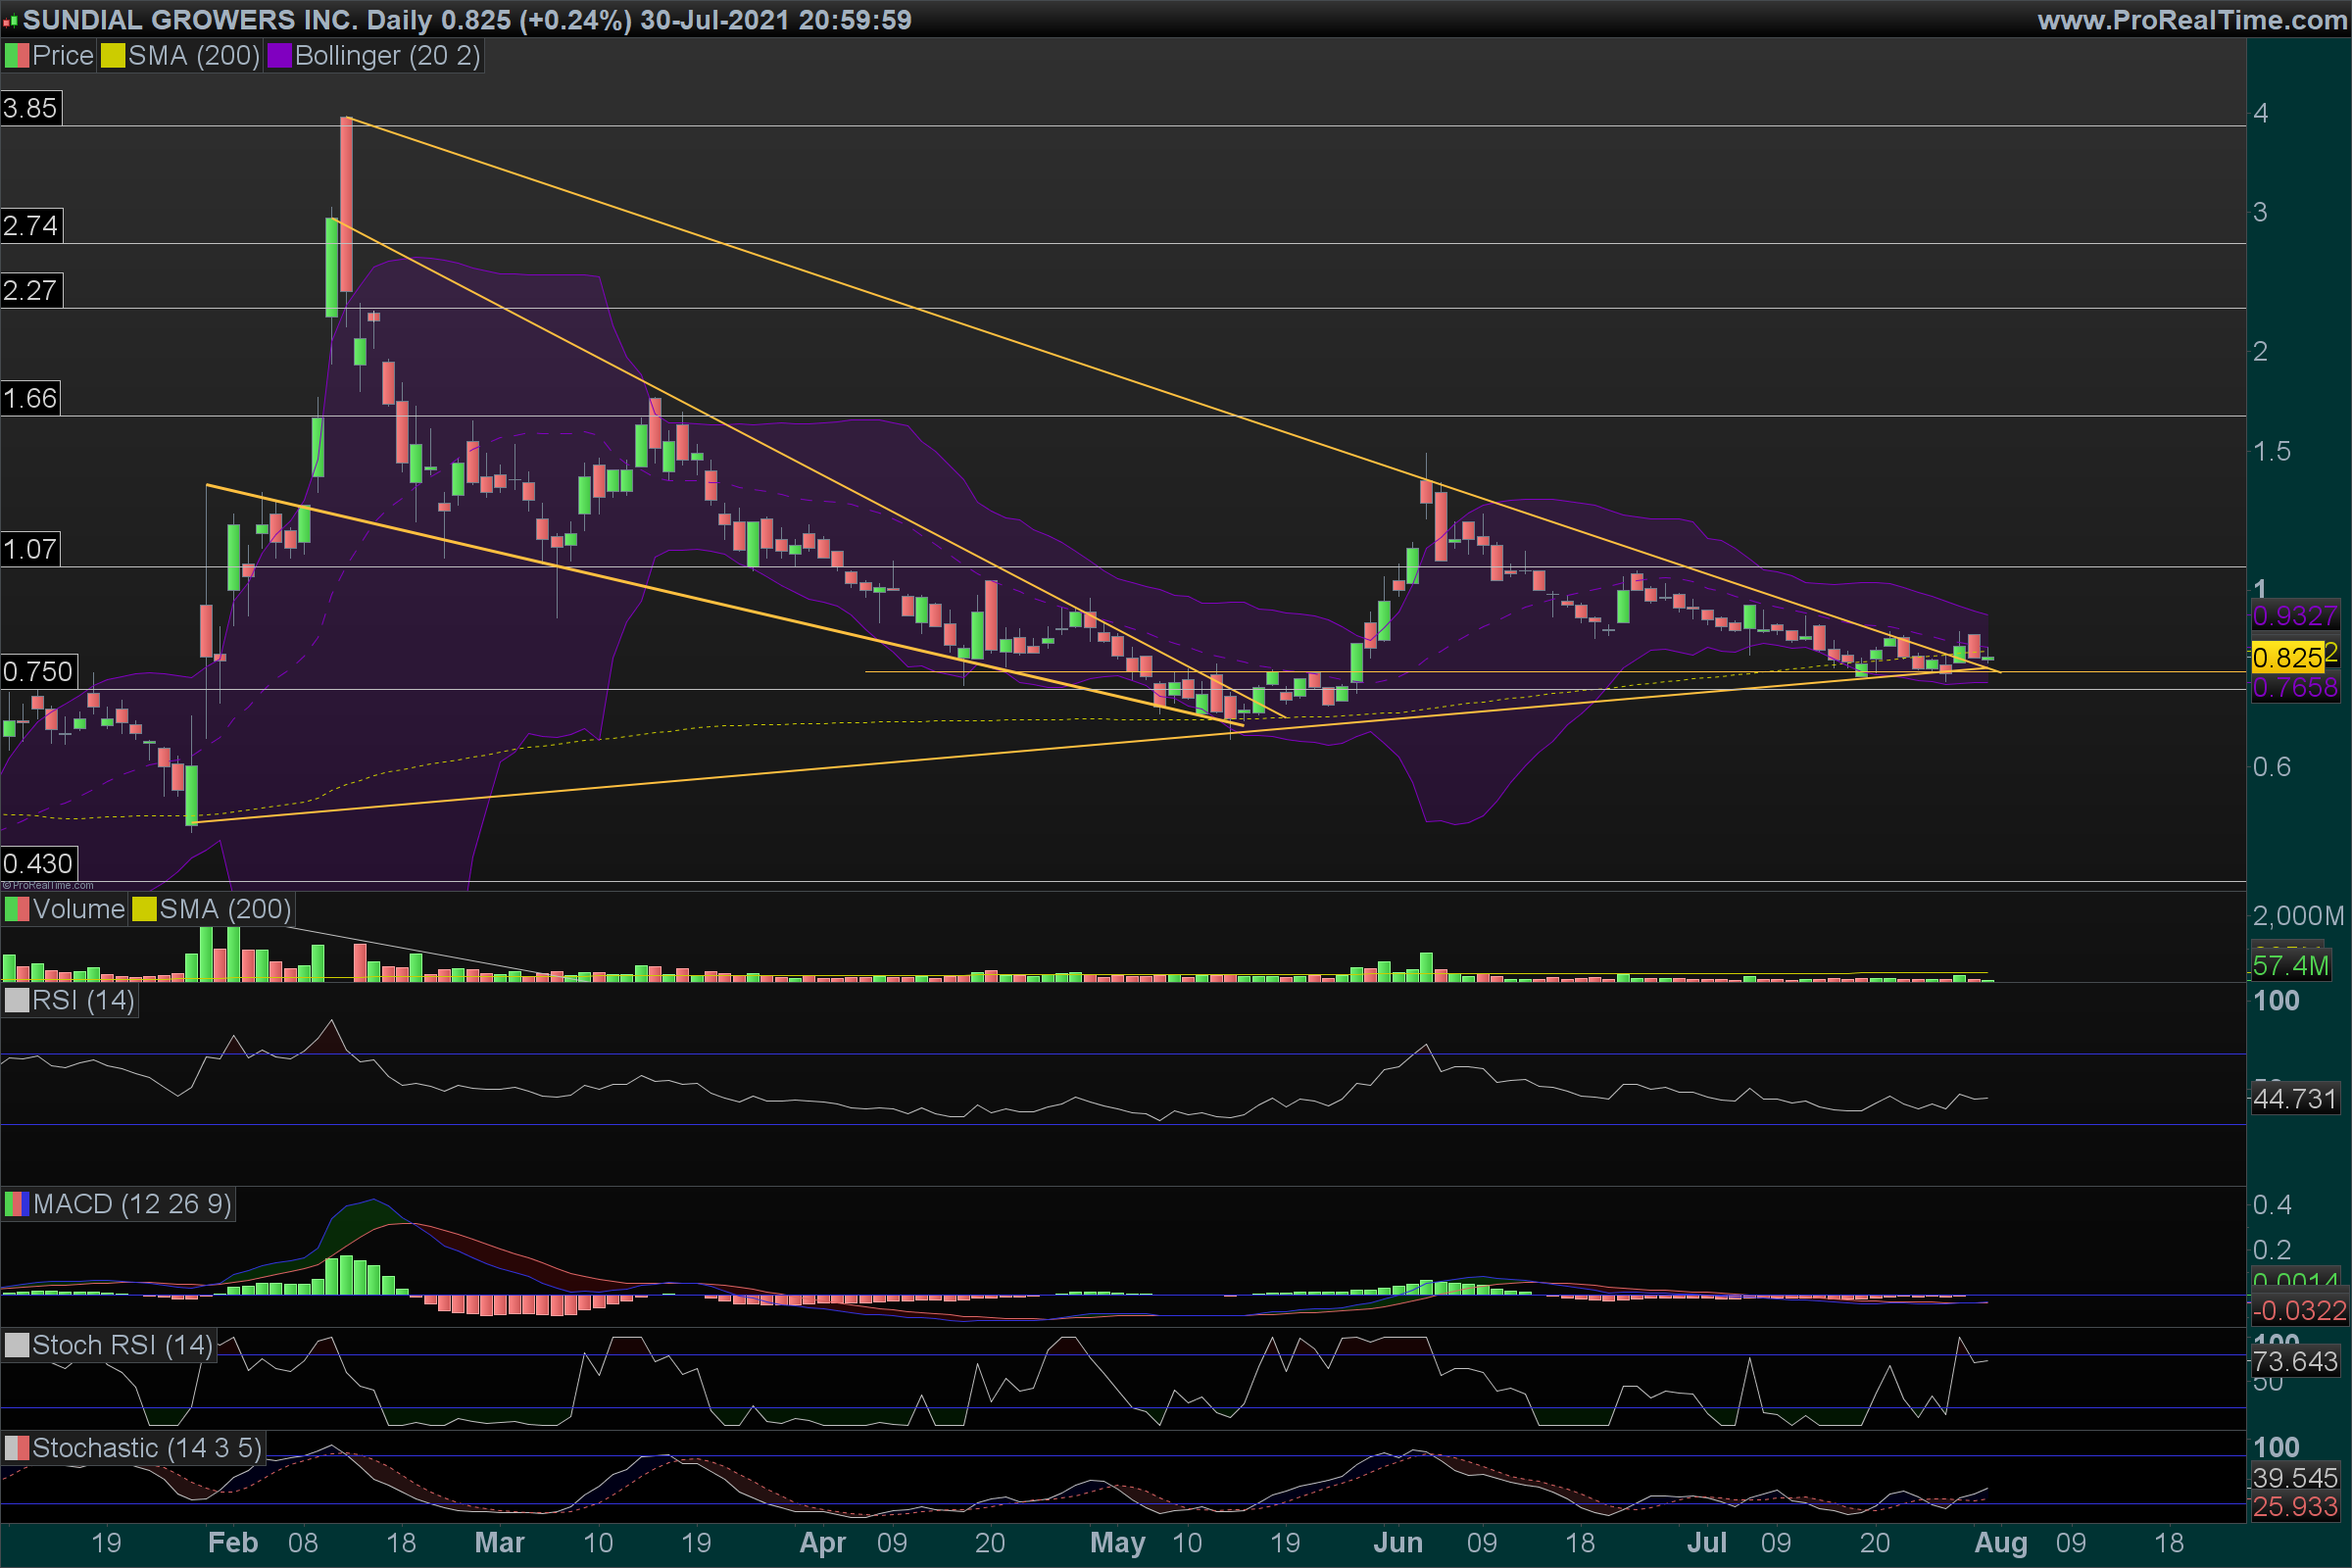Select the 3.85 horizontal price level label
Image resolution: width=2352 pixels, height=1568 pixels.
pyautogui.click(x=31, y=108)
